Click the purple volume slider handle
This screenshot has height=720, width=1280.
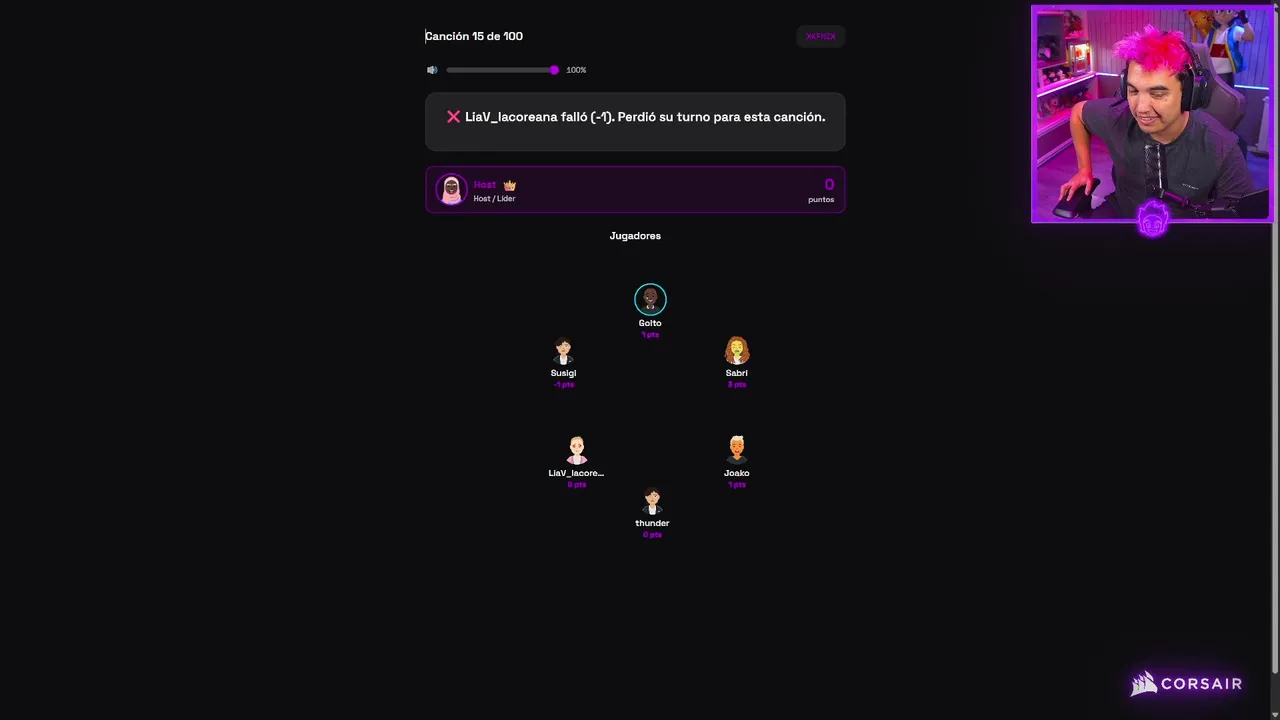coord(554,70)
